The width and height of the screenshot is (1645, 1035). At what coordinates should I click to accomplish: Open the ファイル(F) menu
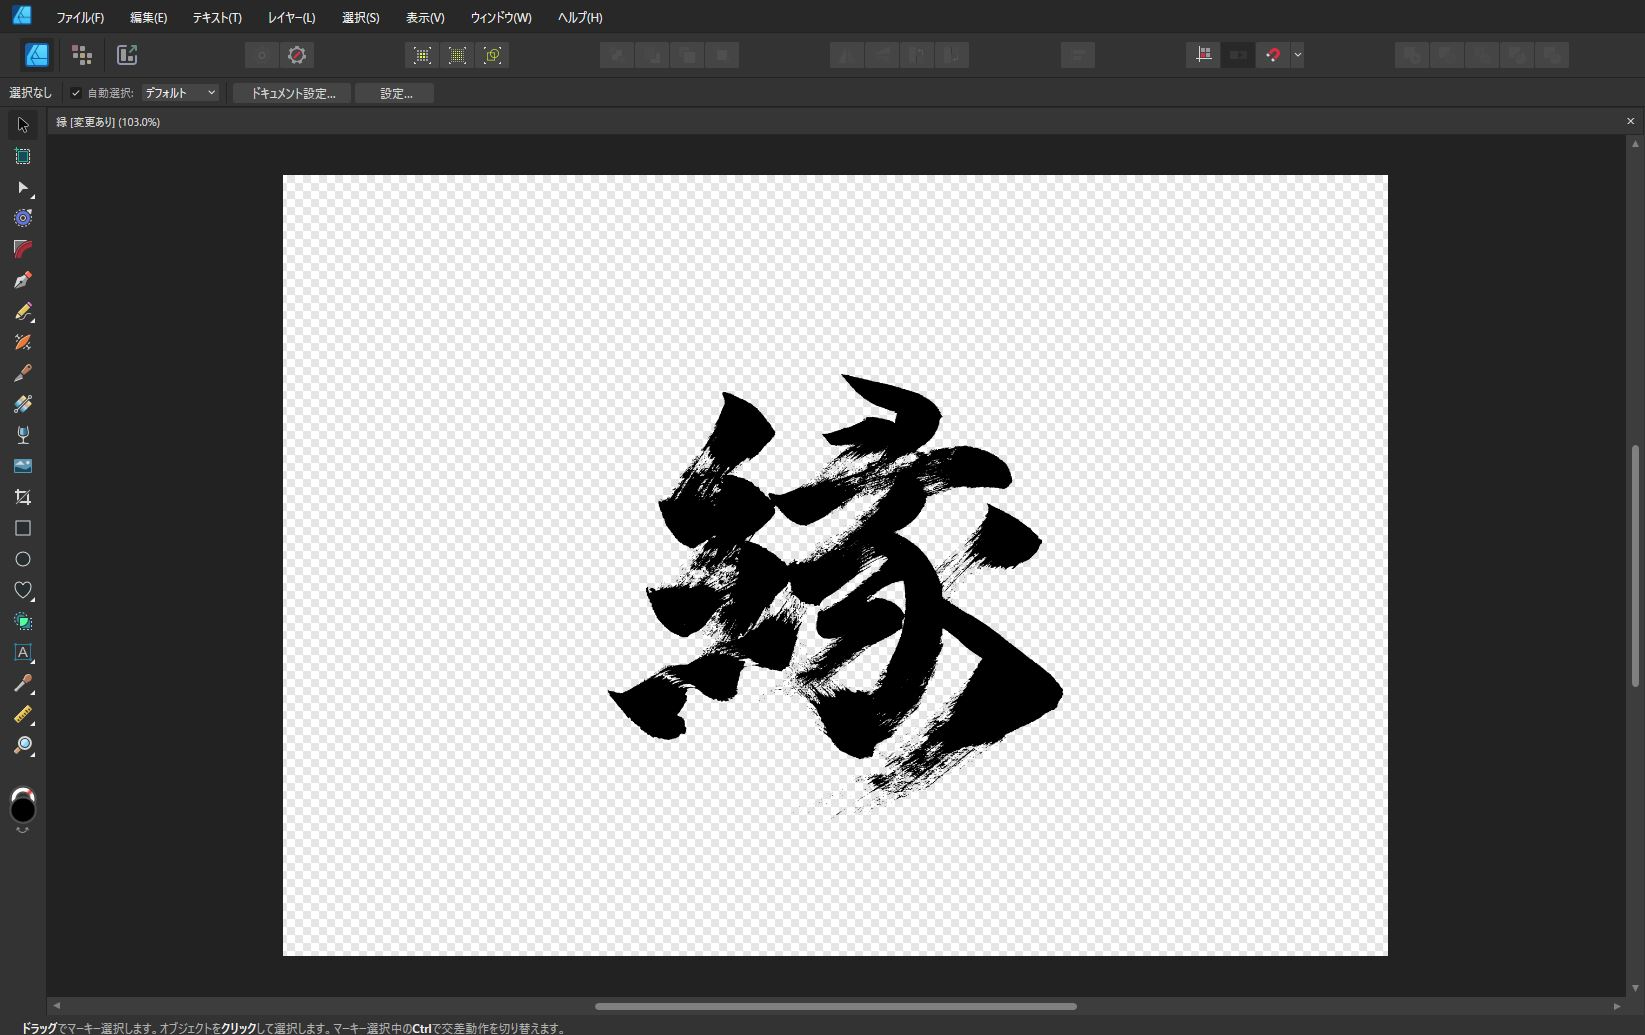(x=80, y=18)
